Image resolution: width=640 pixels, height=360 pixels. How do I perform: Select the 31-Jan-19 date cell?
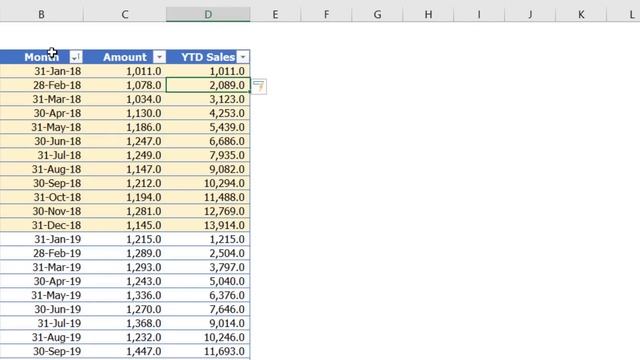click(41, 239)
